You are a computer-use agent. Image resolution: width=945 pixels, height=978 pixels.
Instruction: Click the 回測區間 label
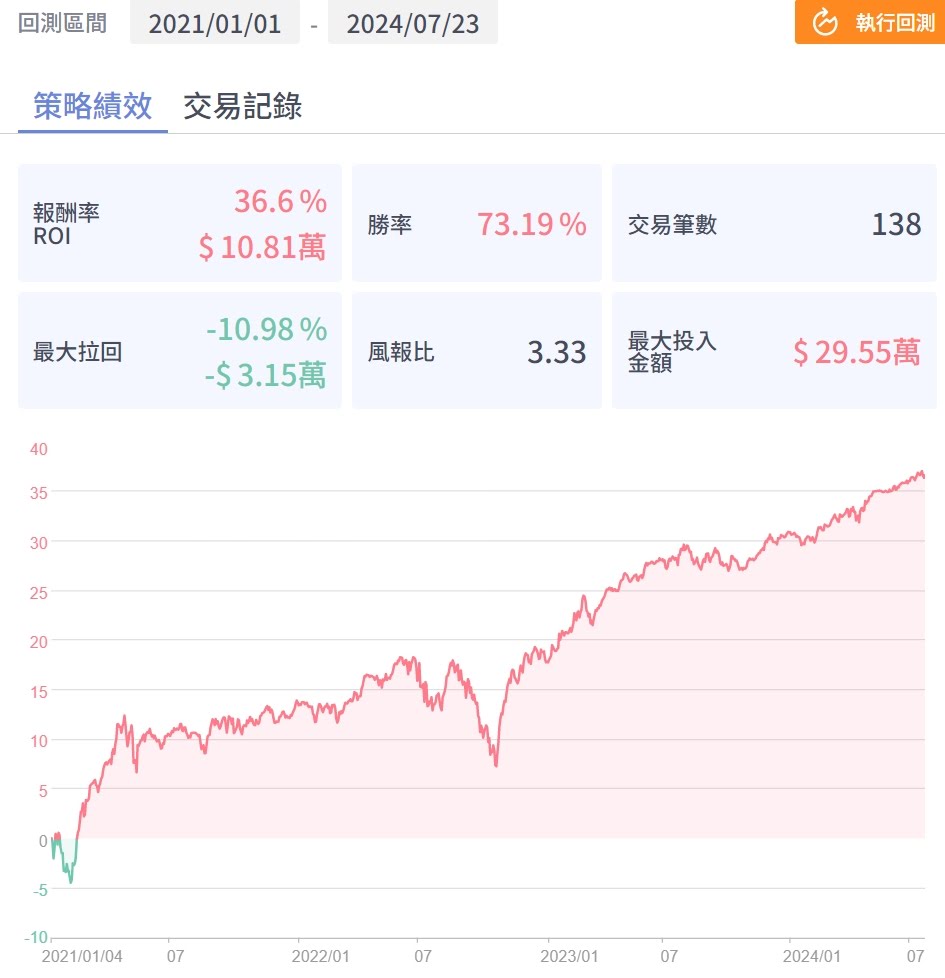click(x=62, y=23)
